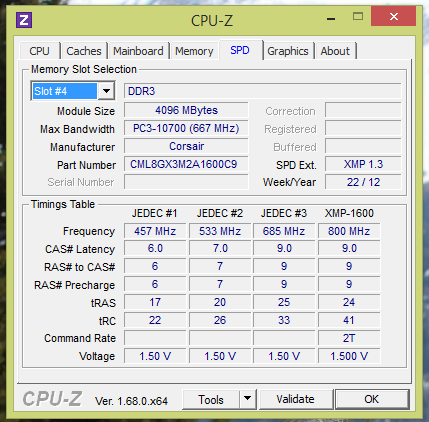Click the JEDEC #2 column header

click(x=220, y=213)
